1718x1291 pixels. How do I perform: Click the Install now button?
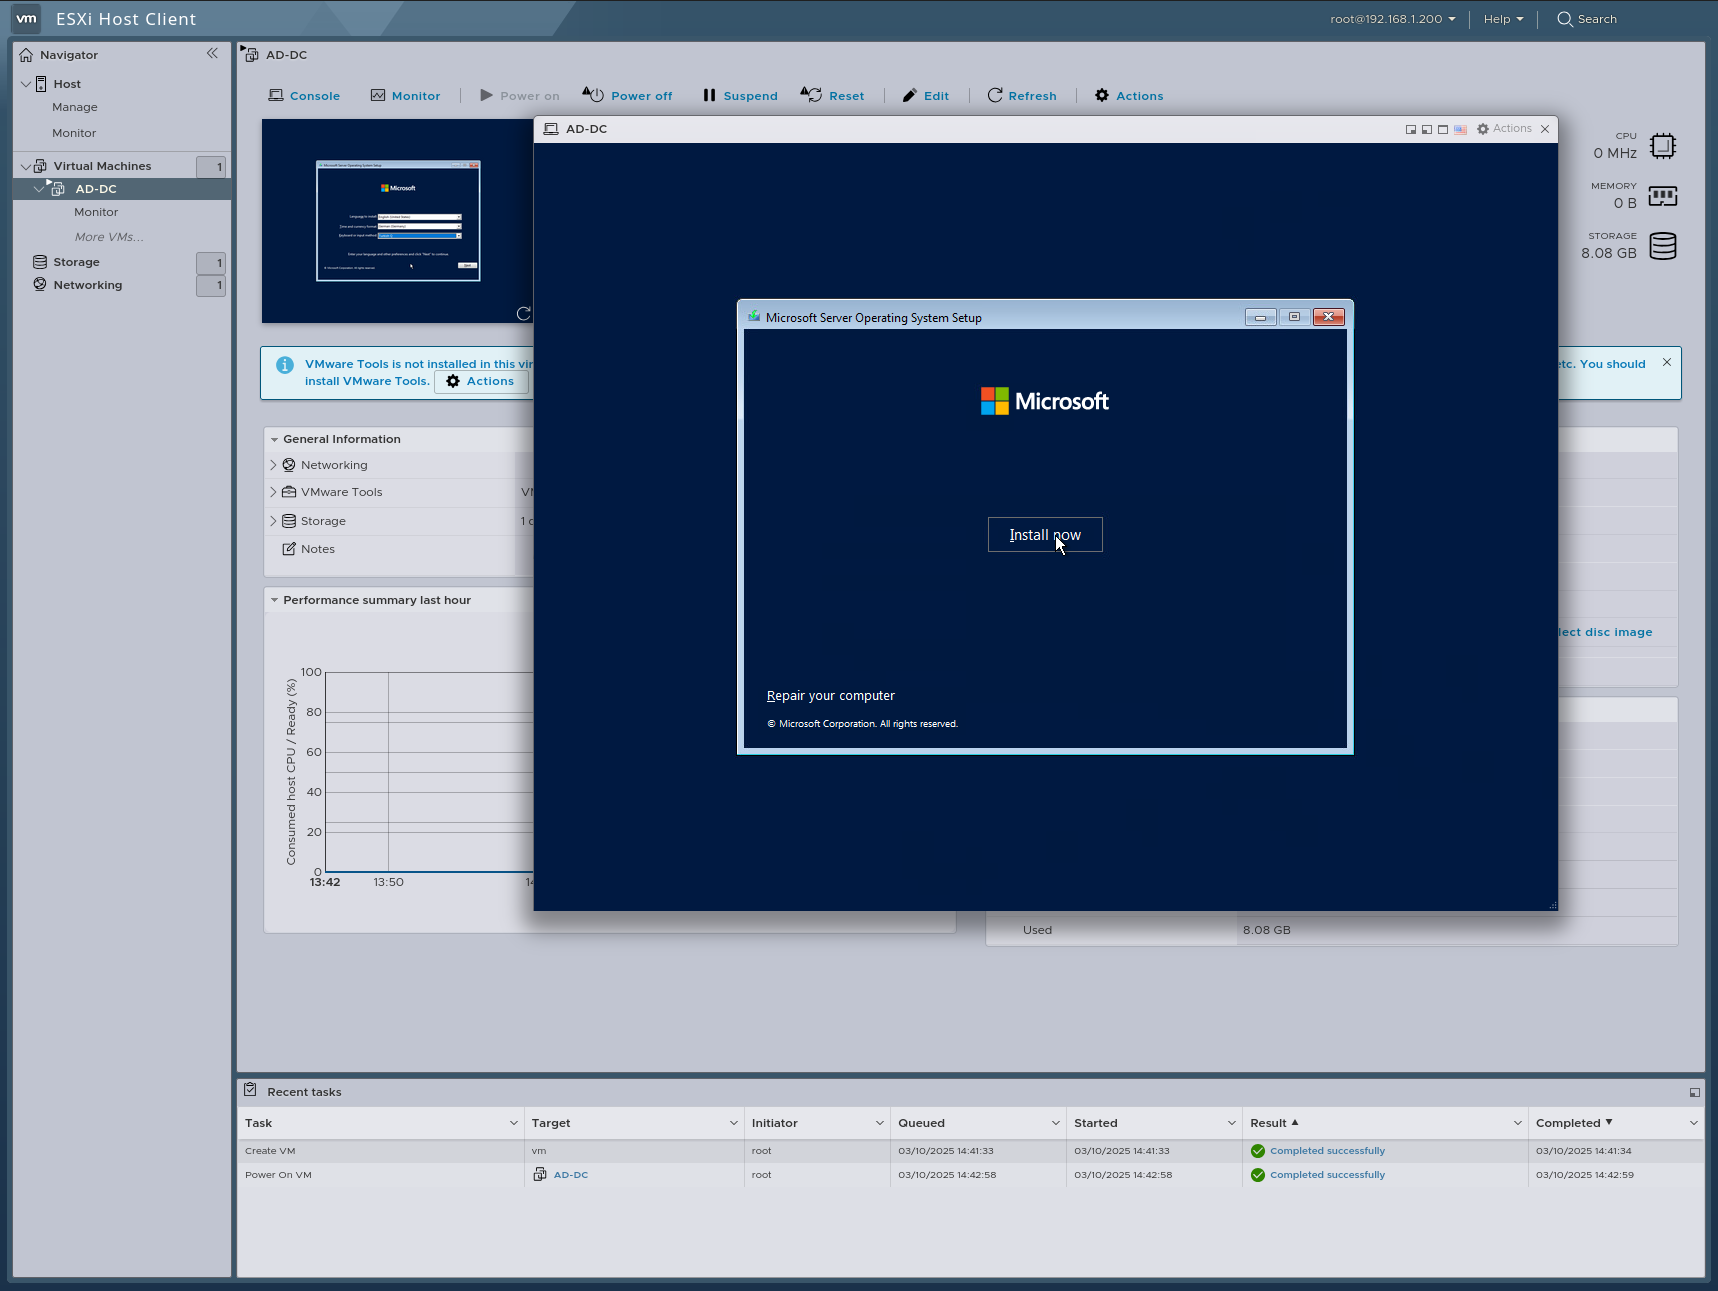click(1044, 534)
